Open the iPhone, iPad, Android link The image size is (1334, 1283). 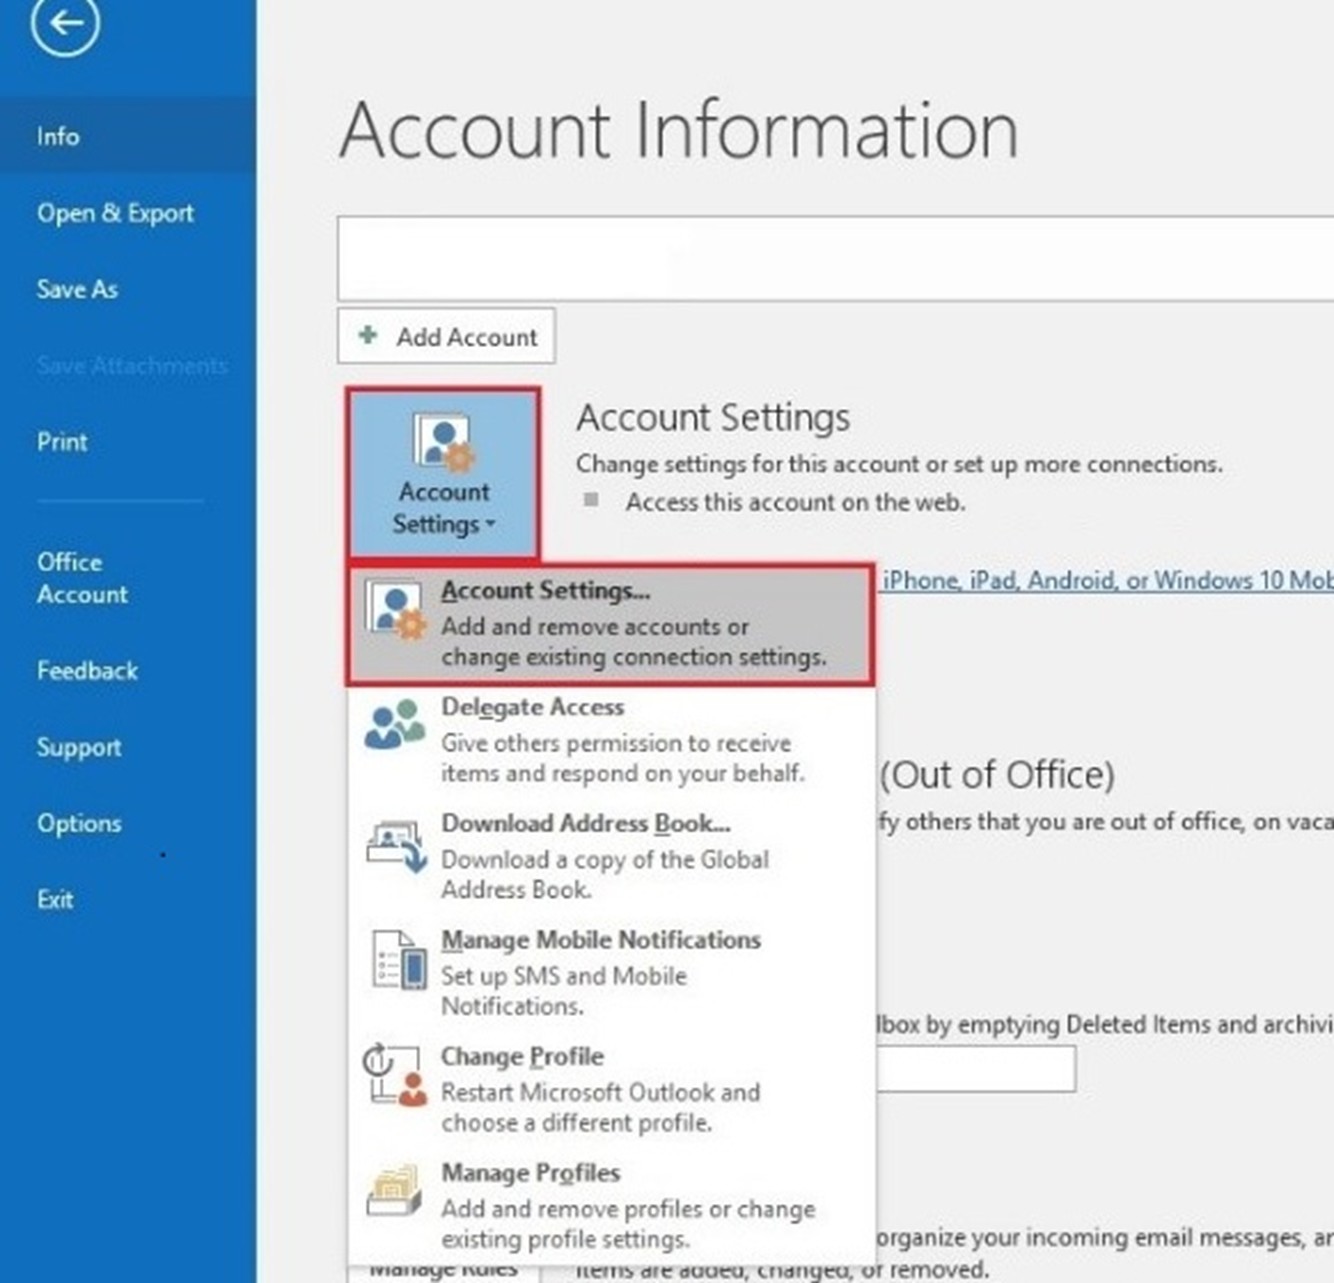tap(1107, 580)
